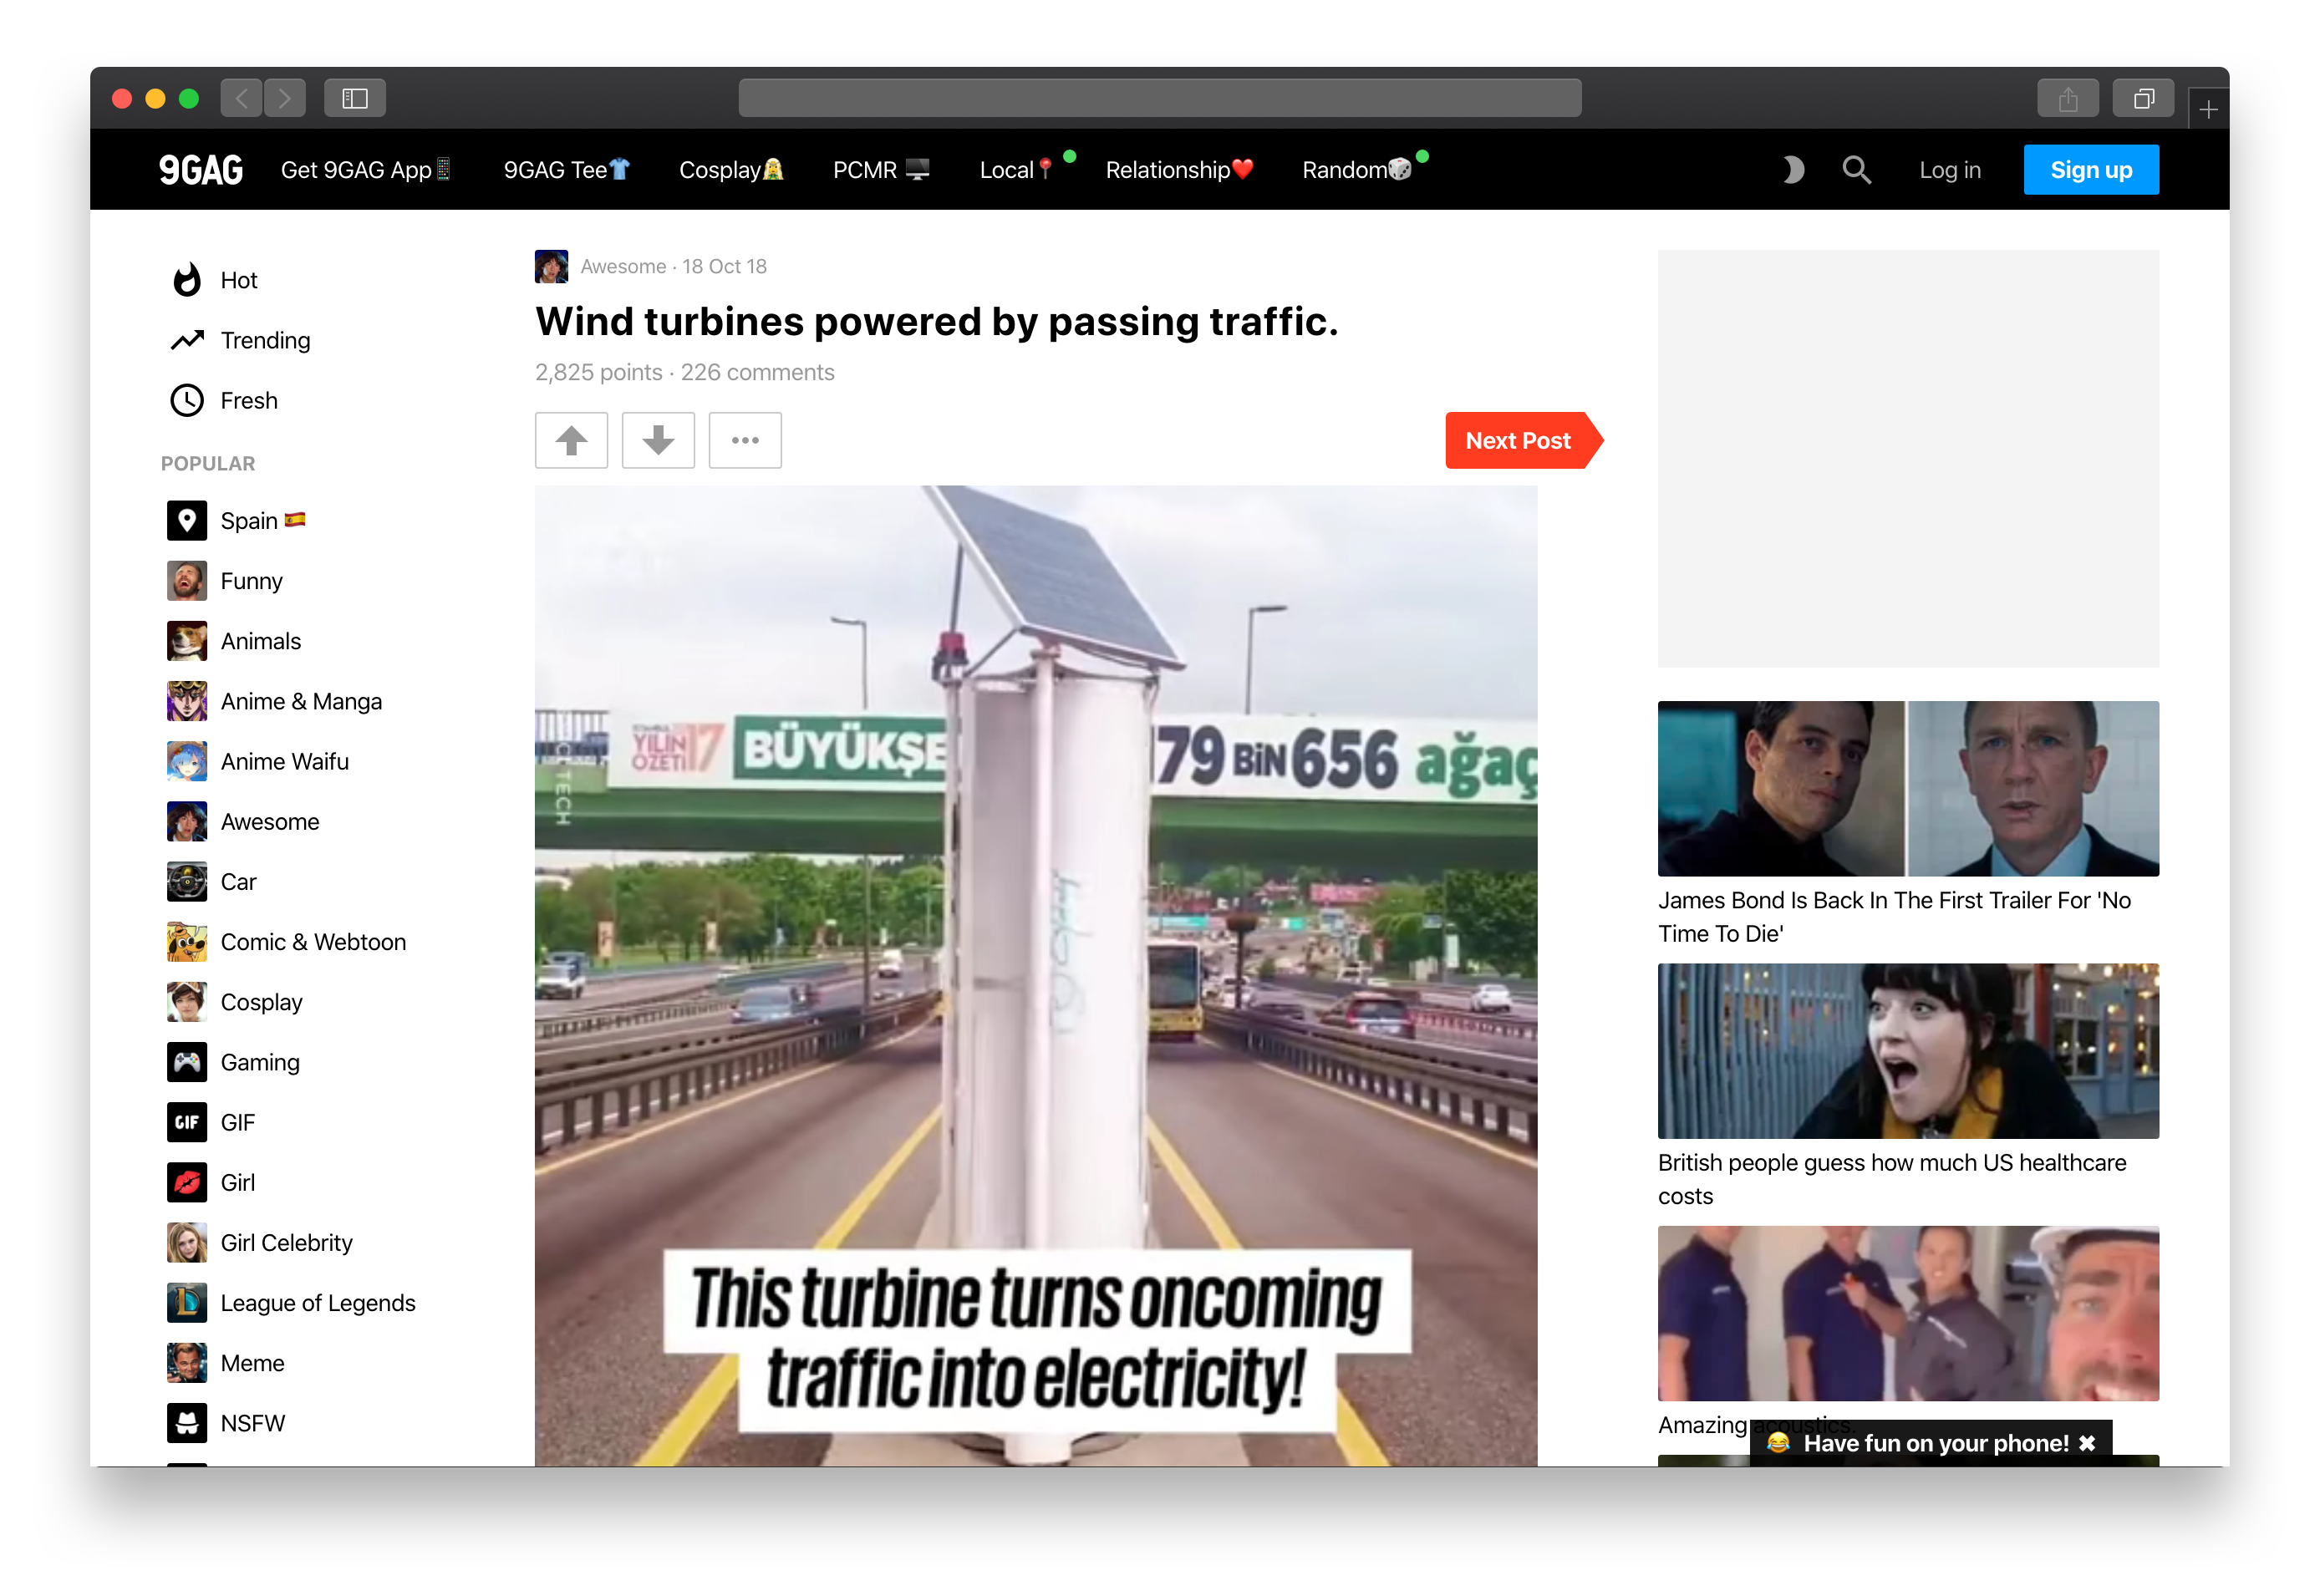The image size is (2320, 1596).
Task: Open British healthcare guess video thumbnail
Action: click(1908, 1051)
